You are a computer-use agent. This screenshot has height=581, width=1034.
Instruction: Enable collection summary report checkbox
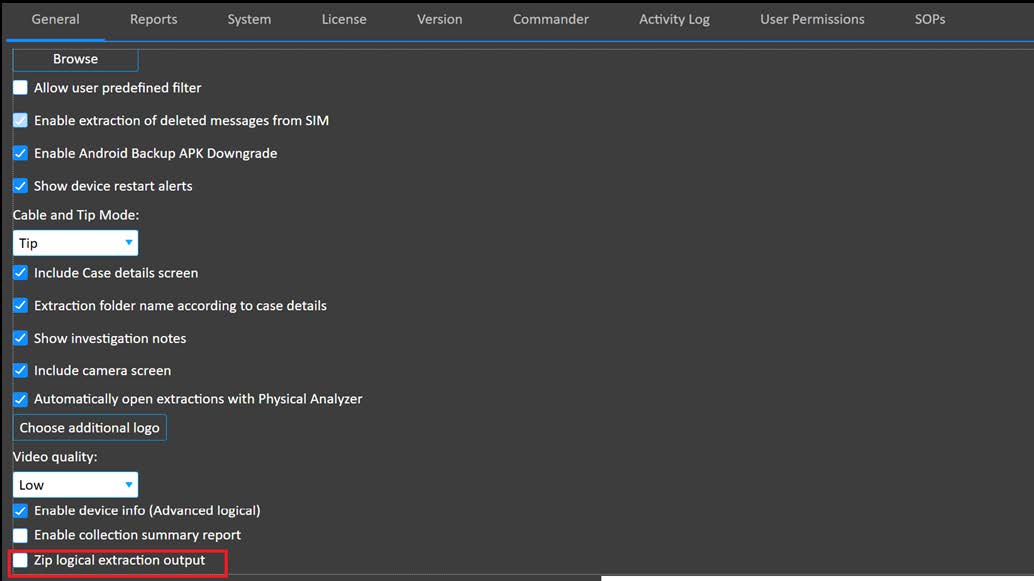click(20, 535)
